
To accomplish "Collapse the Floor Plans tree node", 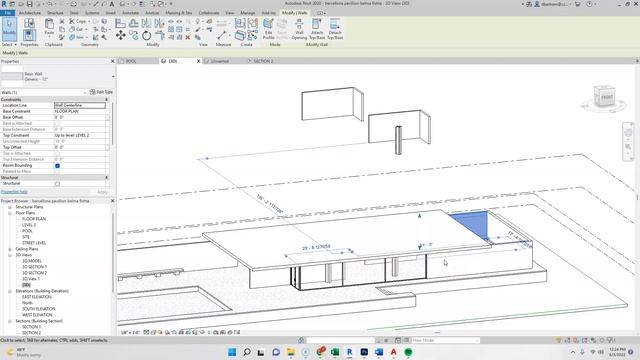I will click(x=10, y=213).
